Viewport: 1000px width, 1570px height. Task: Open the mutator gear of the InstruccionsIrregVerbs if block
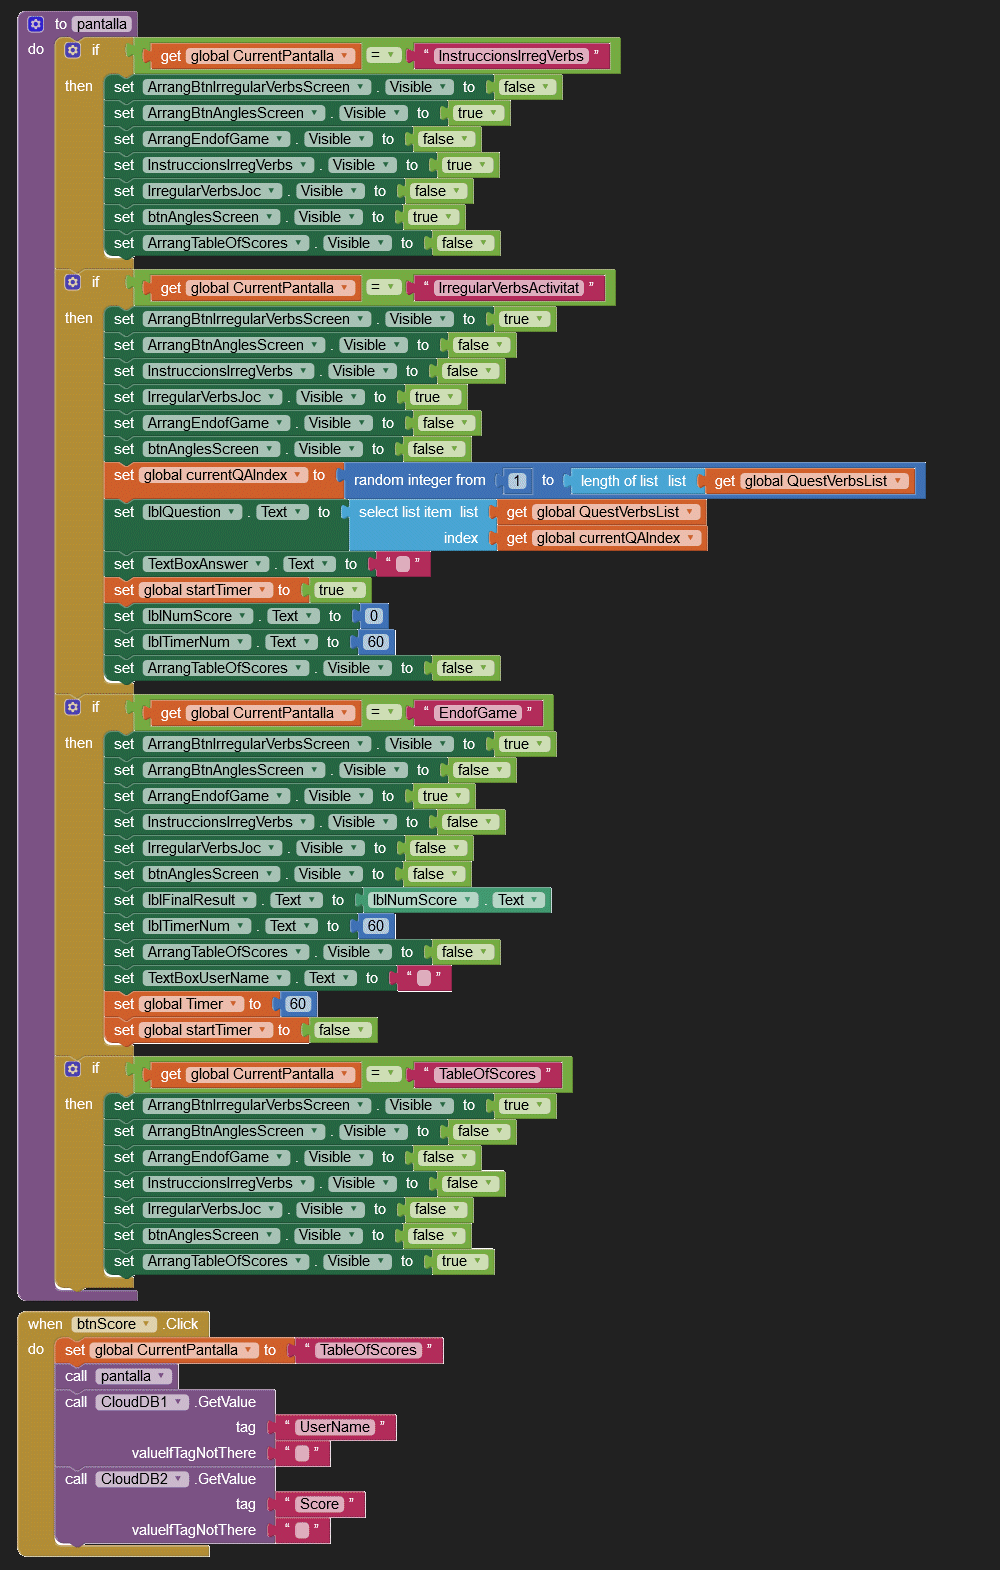(x=73, y=50)
